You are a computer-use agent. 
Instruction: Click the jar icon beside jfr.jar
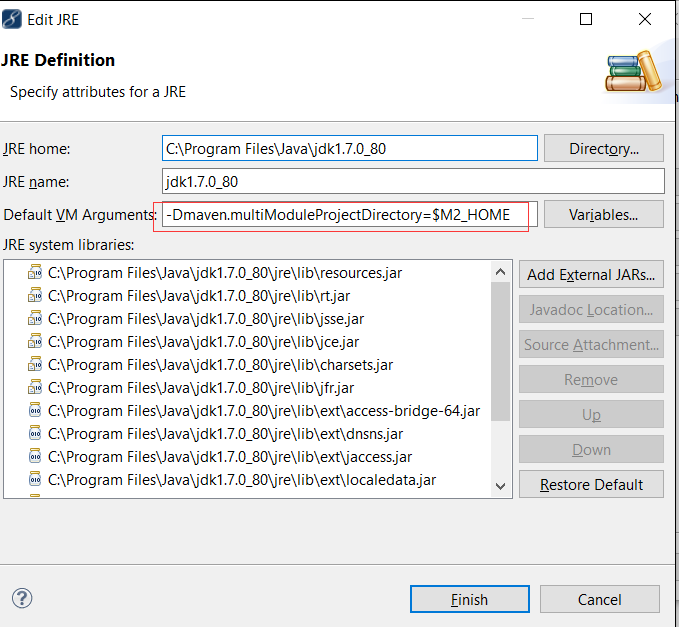[35, 388]
